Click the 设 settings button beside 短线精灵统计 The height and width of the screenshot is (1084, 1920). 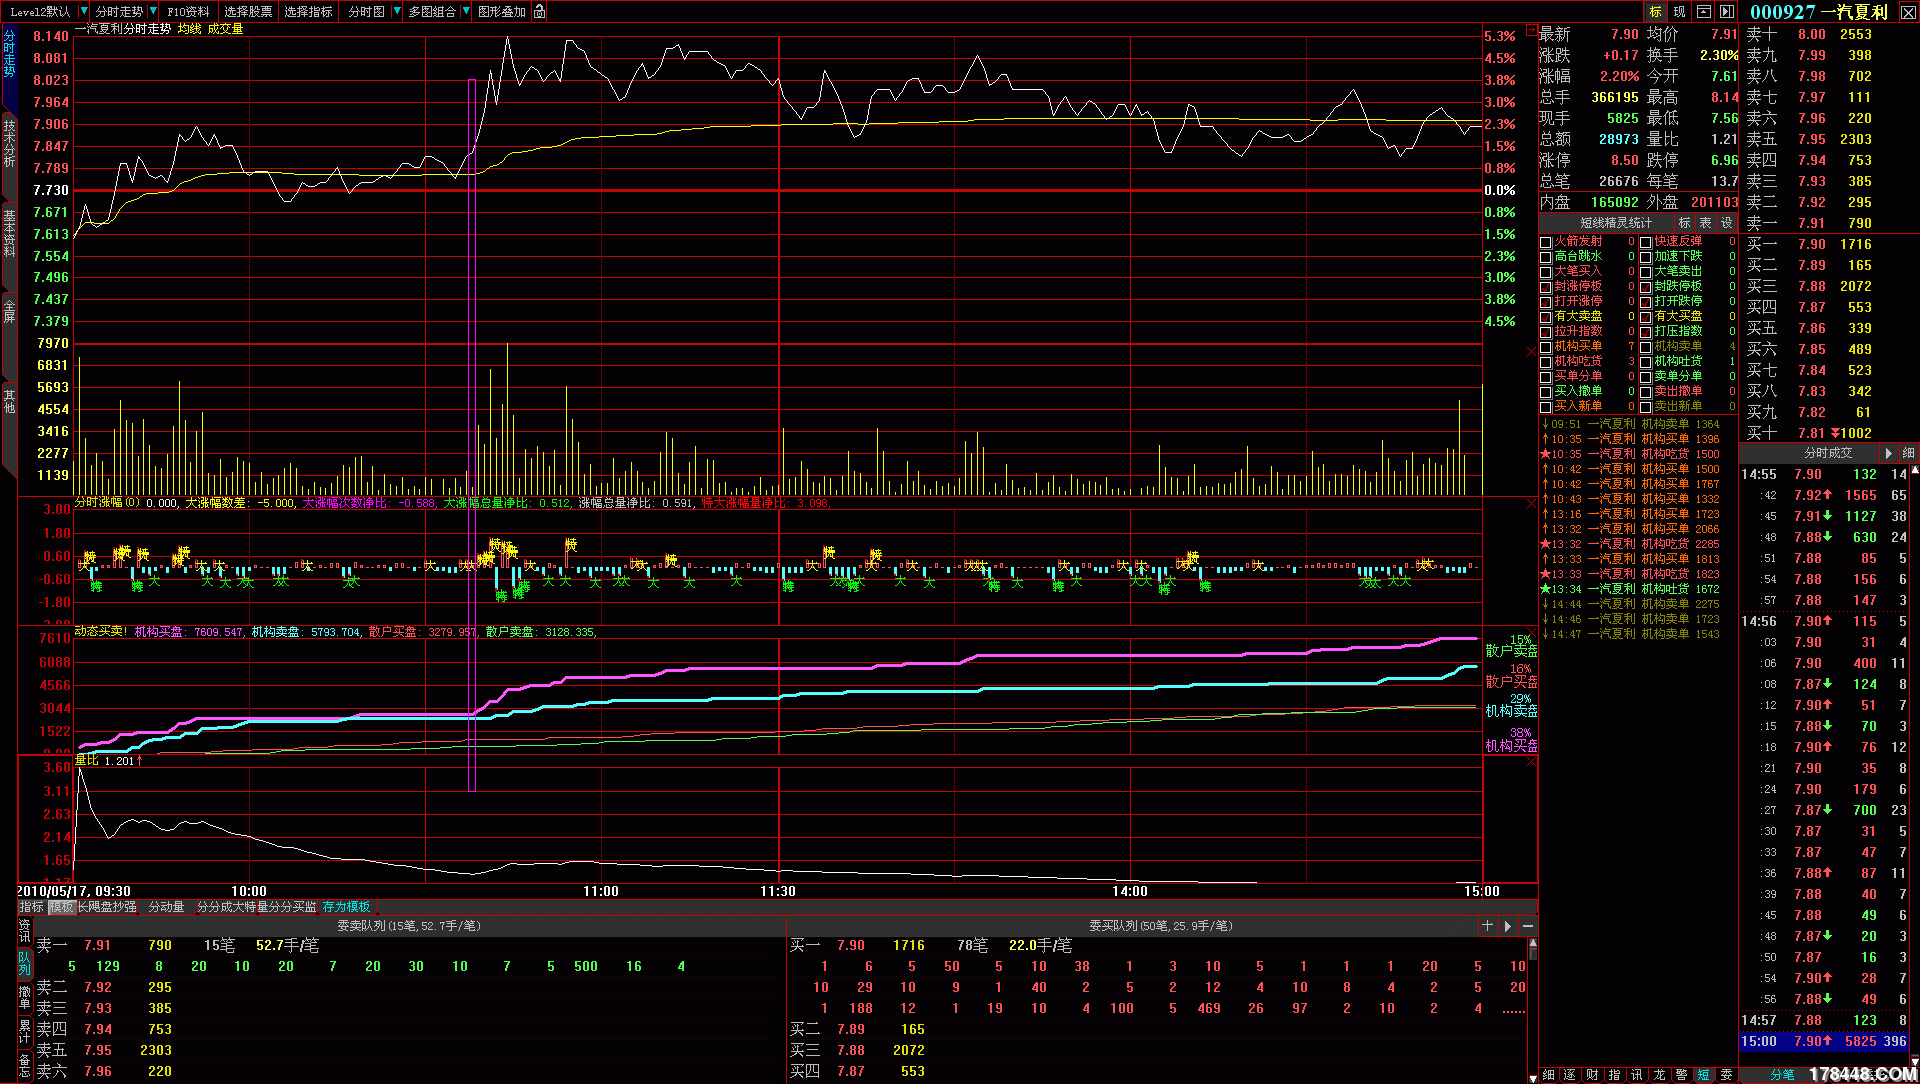pos(1727,223)
